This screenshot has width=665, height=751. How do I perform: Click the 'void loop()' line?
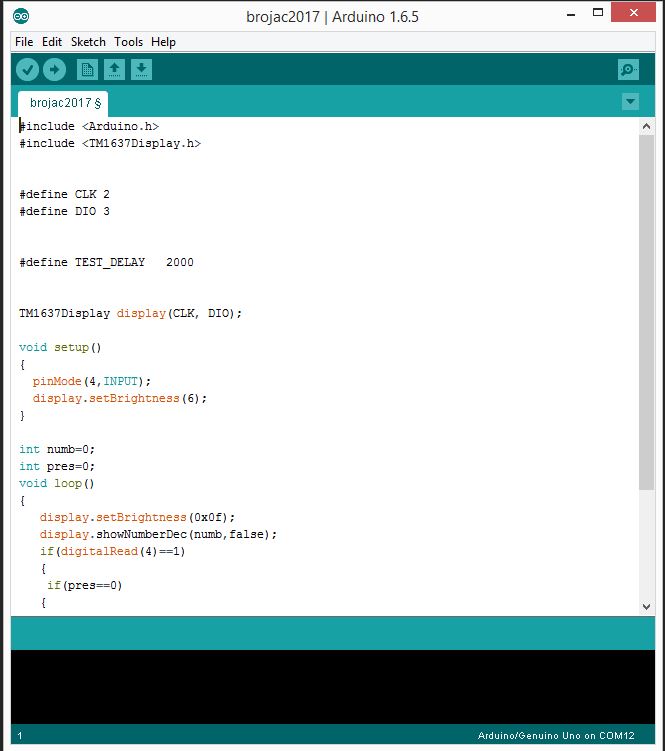coord(57,483)
